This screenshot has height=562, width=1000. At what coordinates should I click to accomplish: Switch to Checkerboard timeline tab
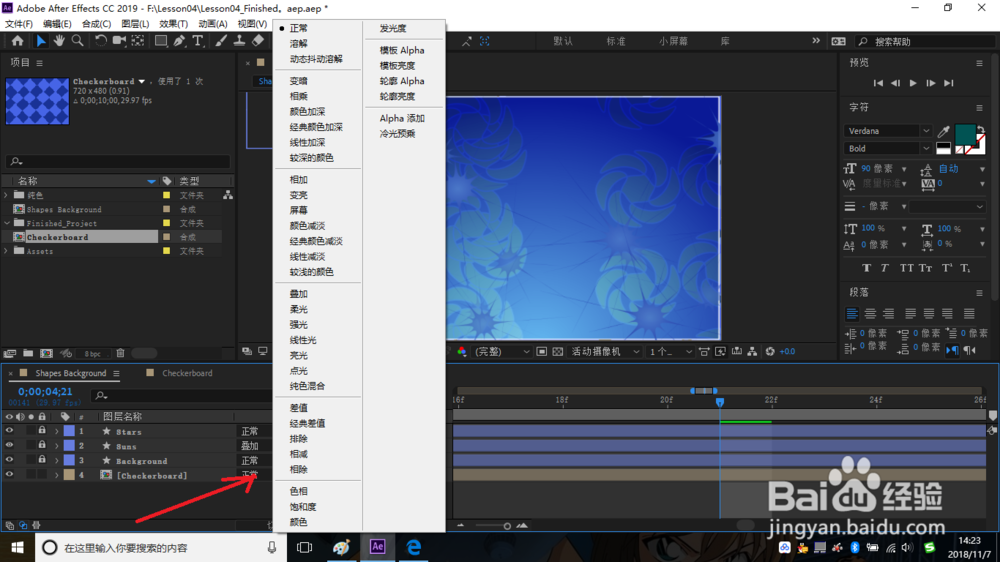(187, 373)
